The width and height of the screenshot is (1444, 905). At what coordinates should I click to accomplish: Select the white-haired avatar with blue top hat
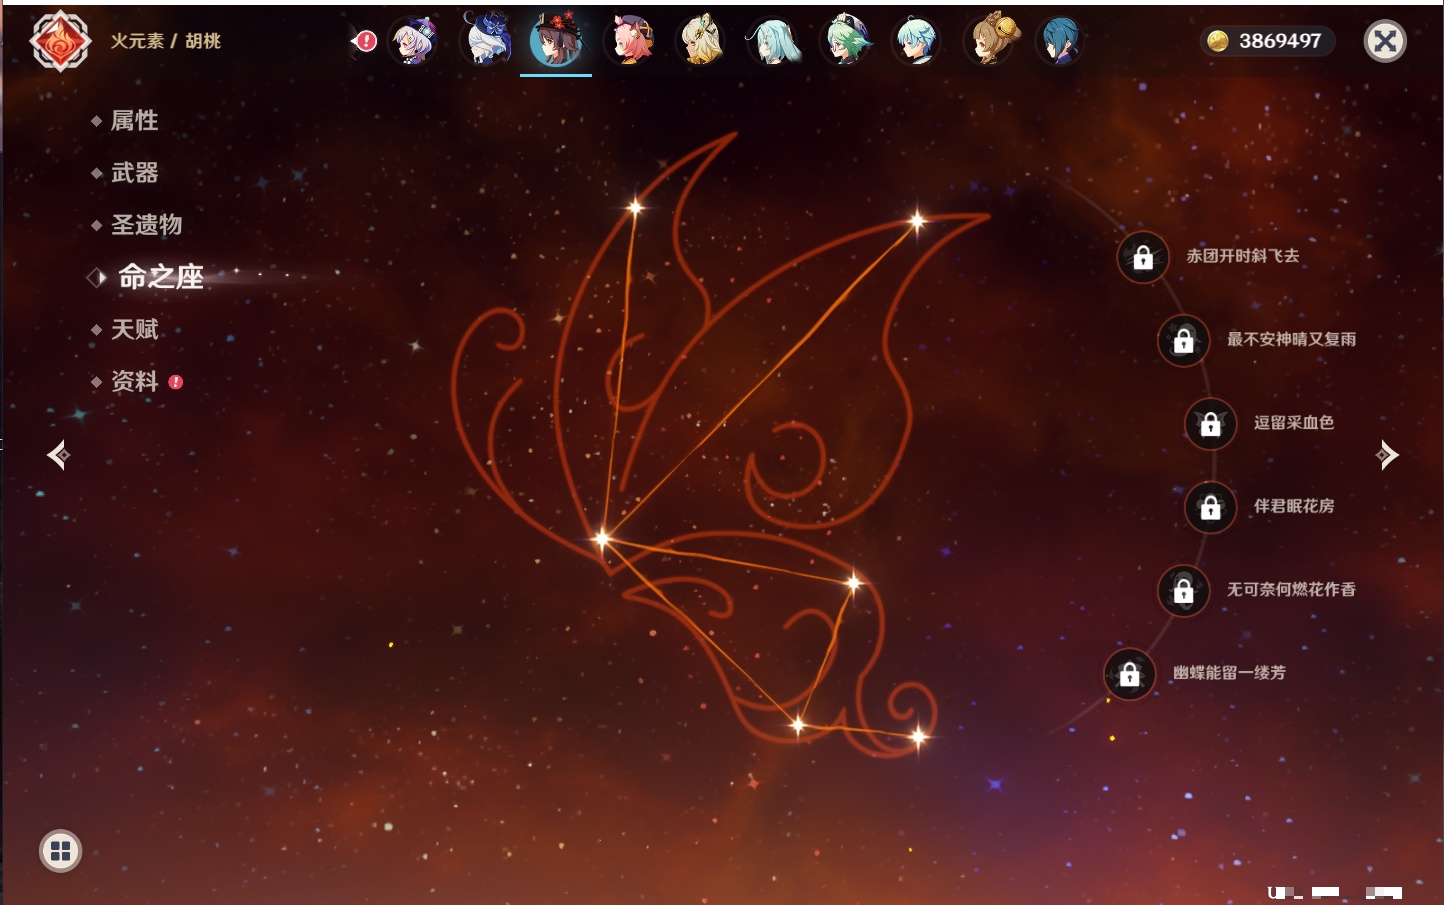487,41
